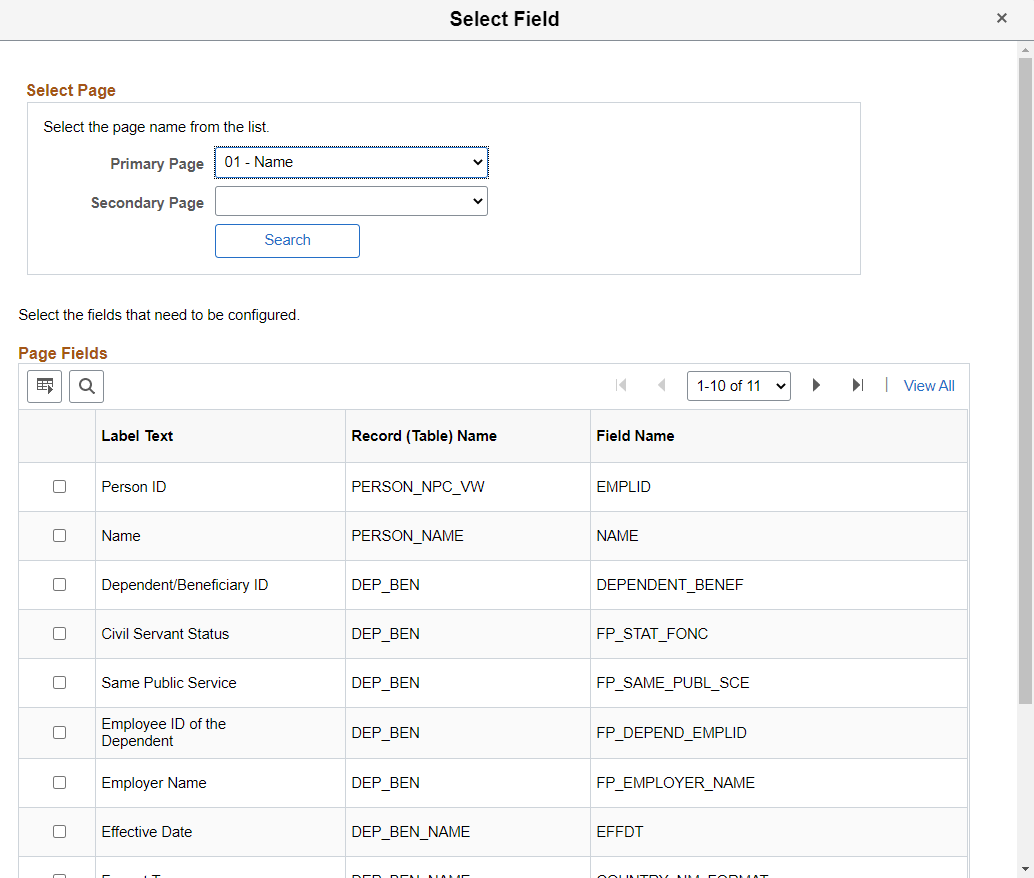
Task: Jump to last page of rows
Action: 857,386
